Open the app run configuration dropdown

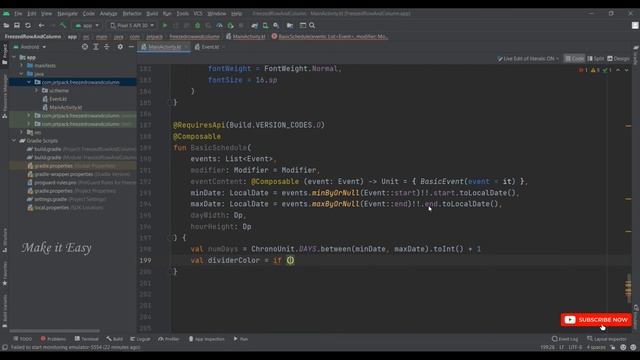tap(87, 25)
